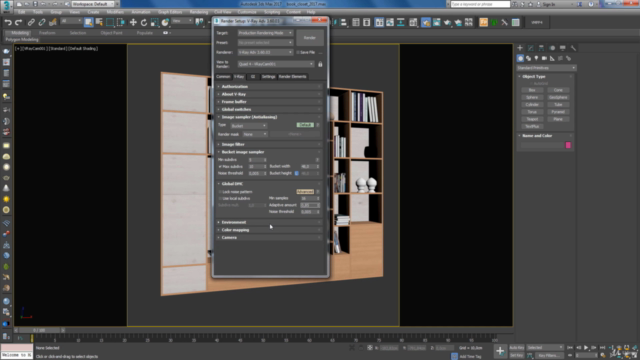The height and width of the screenshot is (360, 640).
Task: Open the Utilities wrench tab in command panel
Action: 573,48
